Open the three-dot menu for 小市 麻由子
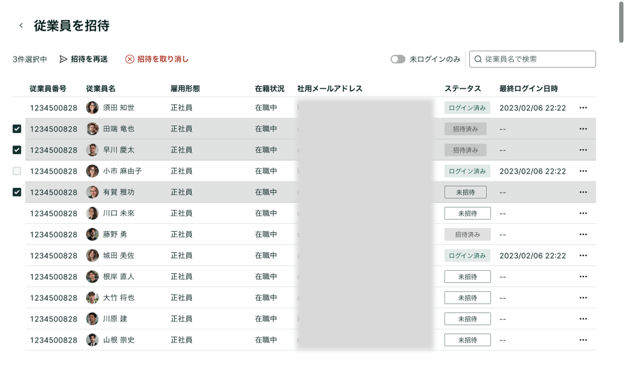Screen dimensions: 625x380 click(x=583, y=171)
